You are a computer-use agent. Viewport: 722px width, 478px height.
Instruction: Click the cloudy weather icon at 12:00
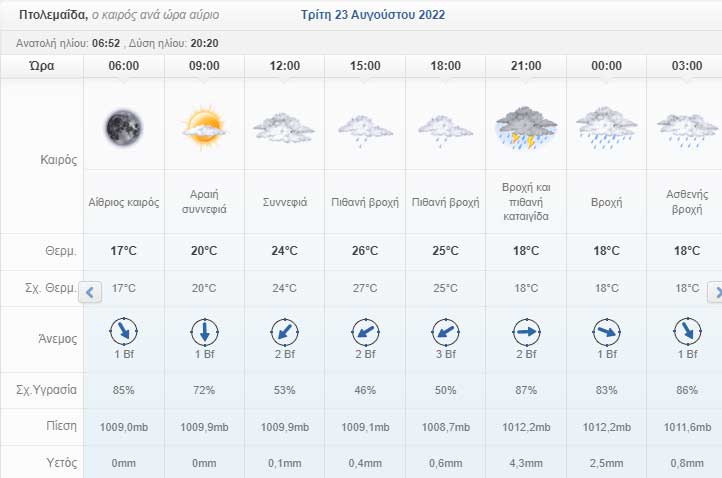tap(284, 128)
